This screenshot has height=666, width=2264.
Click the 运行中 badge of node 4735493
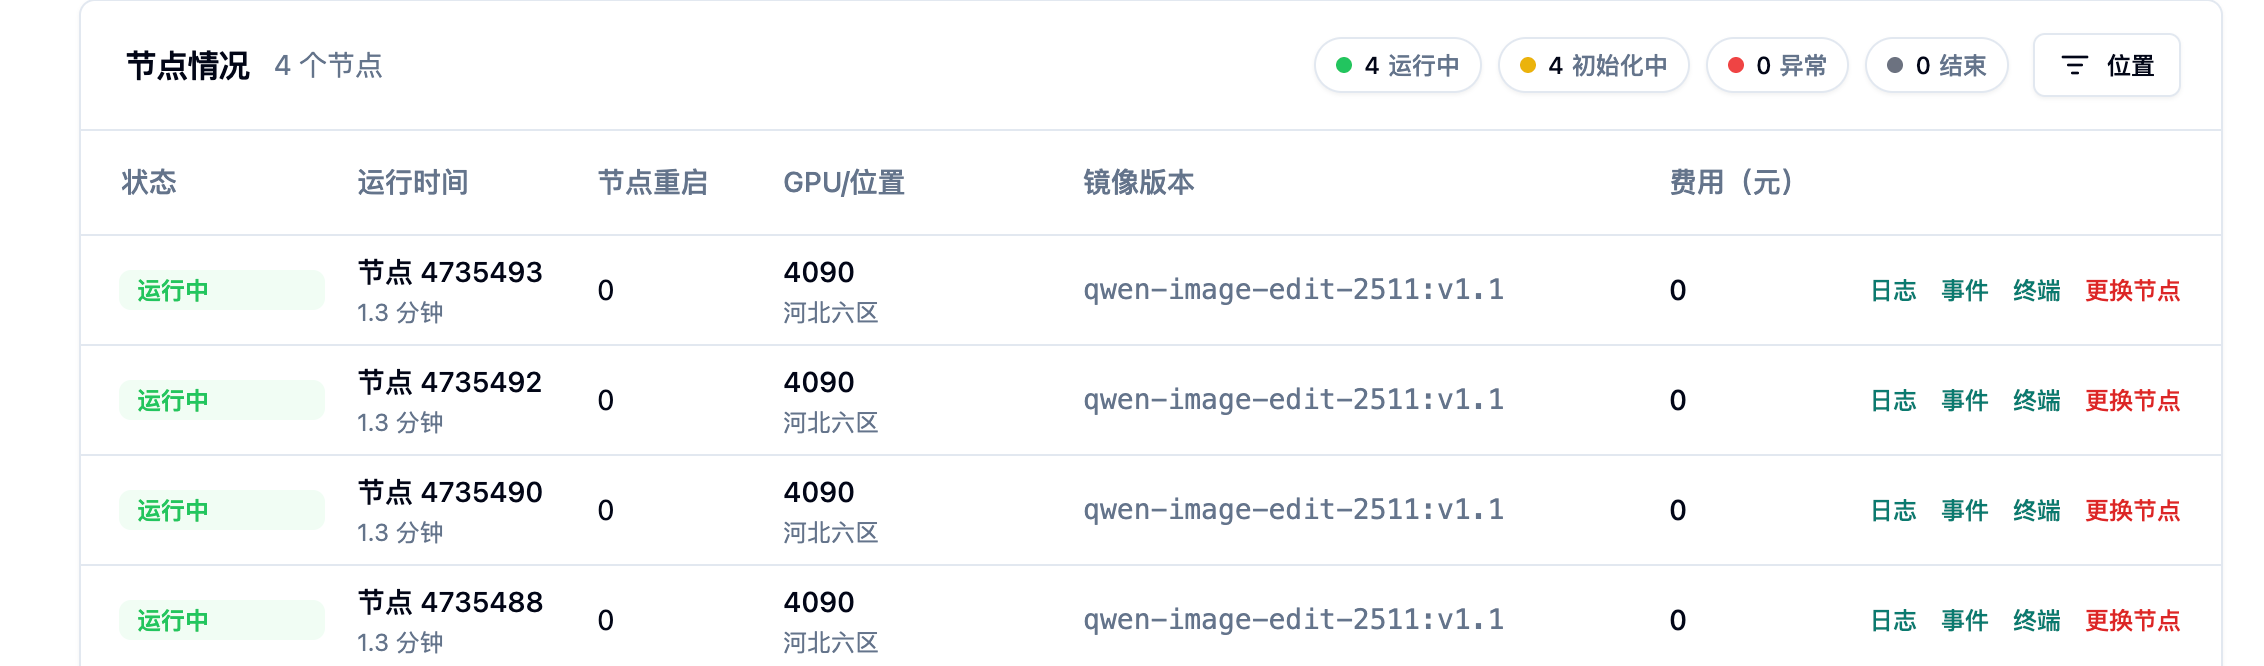pyautogui.click(x=221, y=291)
